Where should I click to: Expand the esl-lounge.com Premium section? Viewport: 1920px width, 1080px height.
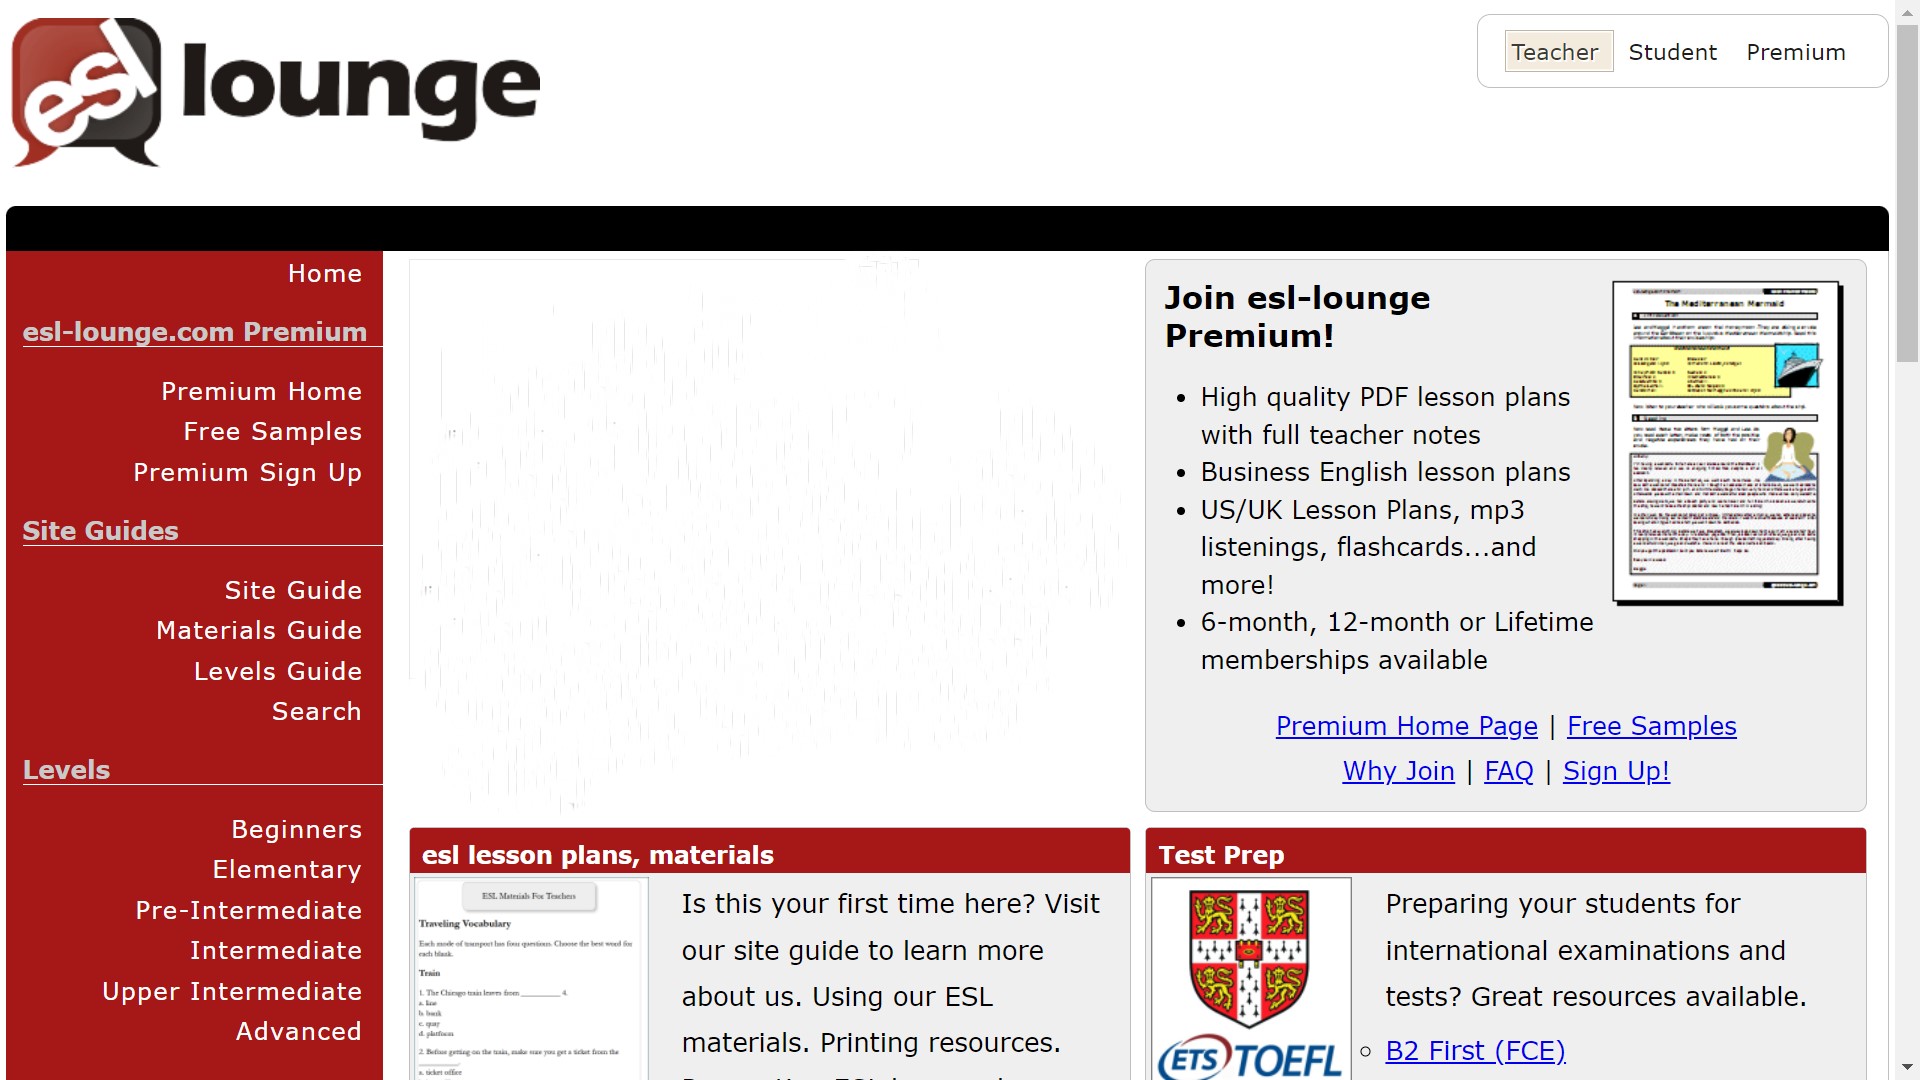(193, 331)
